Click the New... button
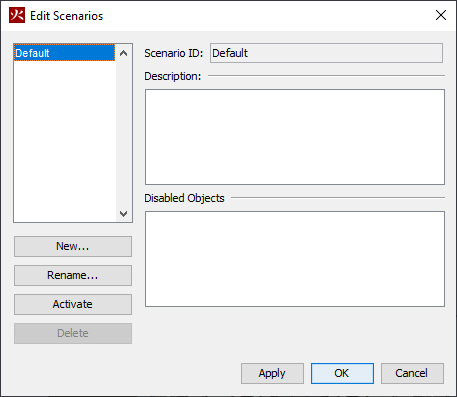457x397 pixels. click(73, 246)
